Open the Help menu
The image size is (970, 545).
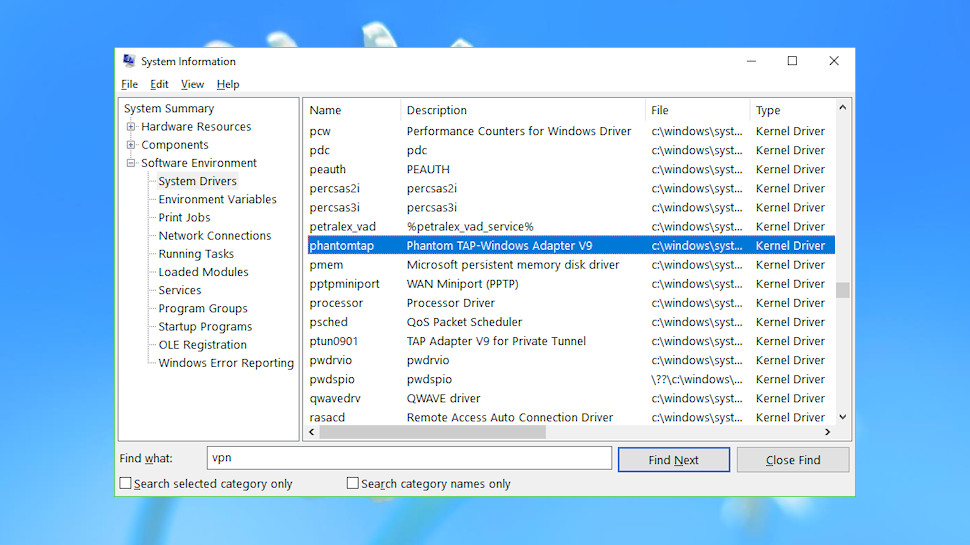pyautogui.click(x=228, y=84)
